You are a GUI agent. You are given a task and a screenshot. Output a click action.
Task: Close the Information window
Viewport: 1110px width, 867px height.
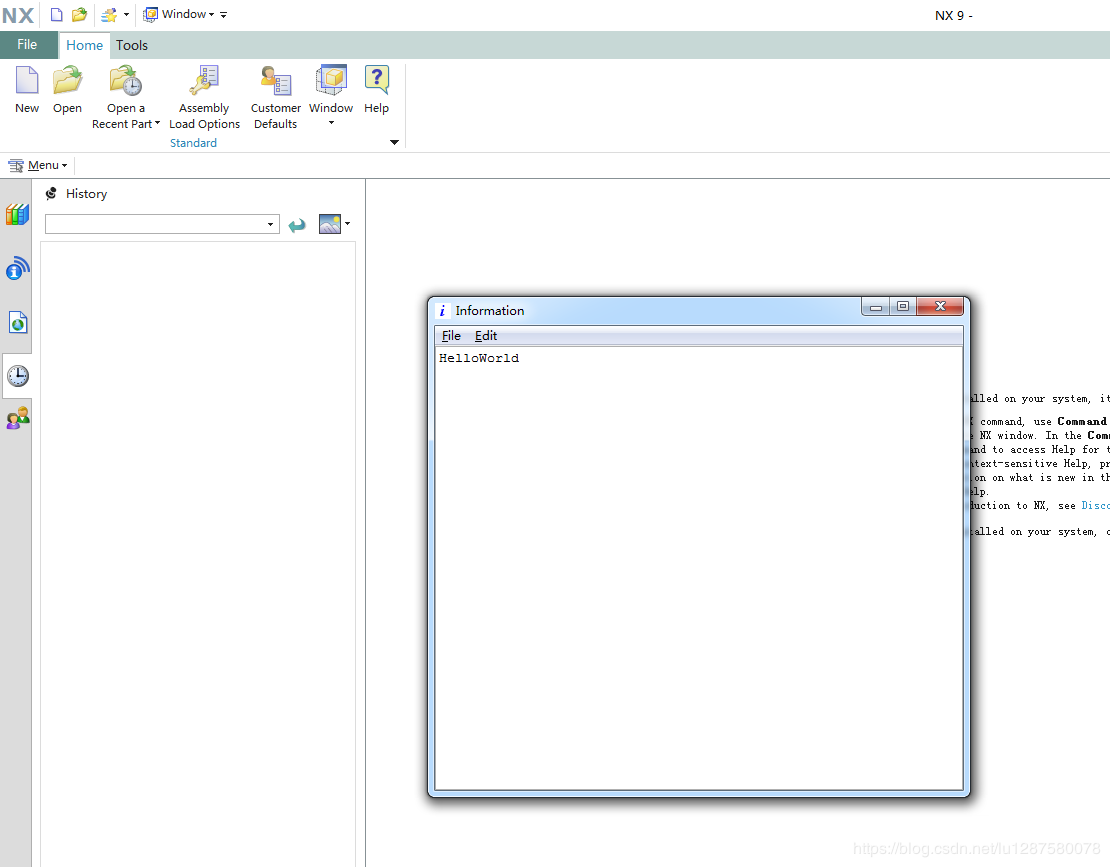(940, 306)
